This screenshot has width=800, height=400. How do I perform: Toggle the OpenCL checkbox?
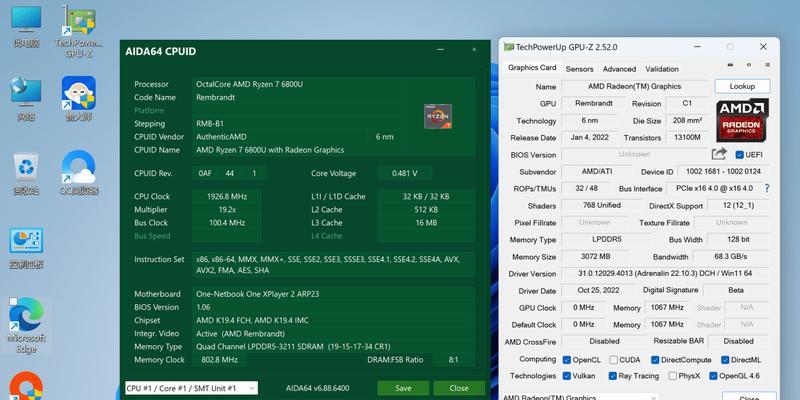(566, 360)
